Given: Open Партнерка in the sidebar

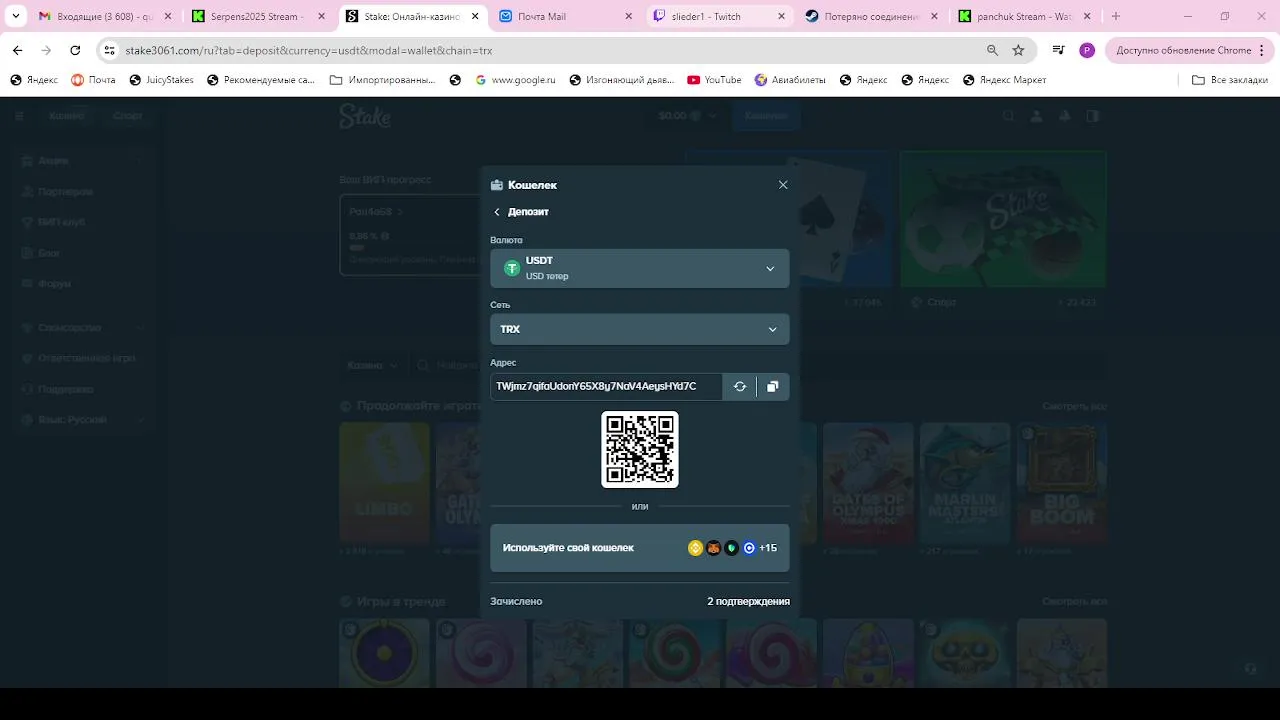Looking at the screenshot, I should click(x=83, y=191).
